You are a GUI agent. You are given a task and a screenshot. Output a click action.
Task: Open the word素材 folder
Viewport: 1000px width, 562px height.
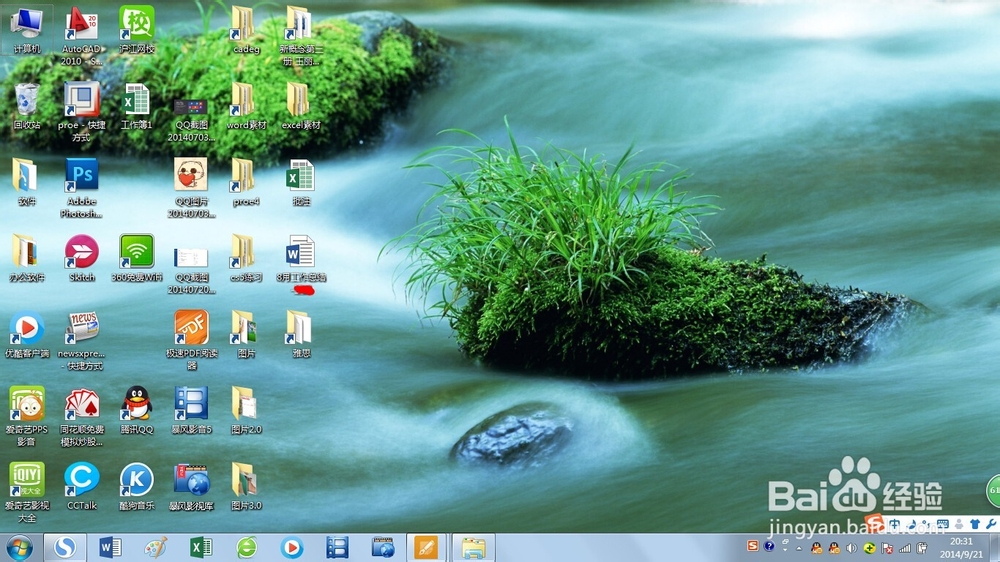tap(246, 106)
